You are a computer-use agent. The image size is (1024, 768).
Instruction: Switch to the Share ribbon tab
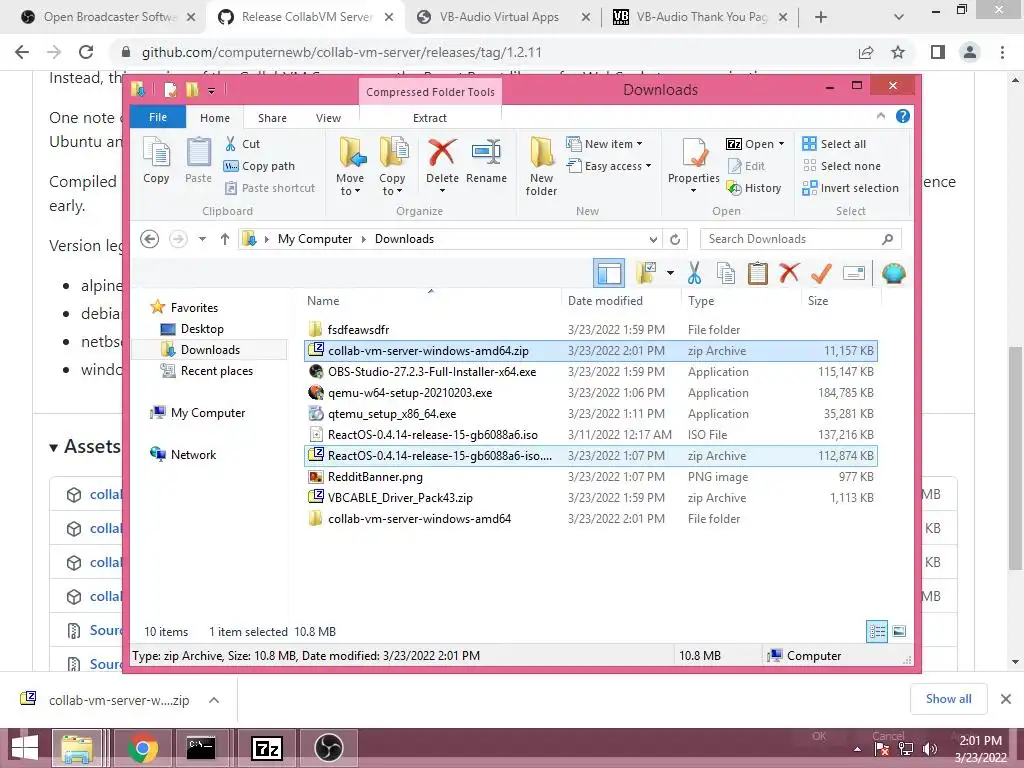[x=272, y=118]
